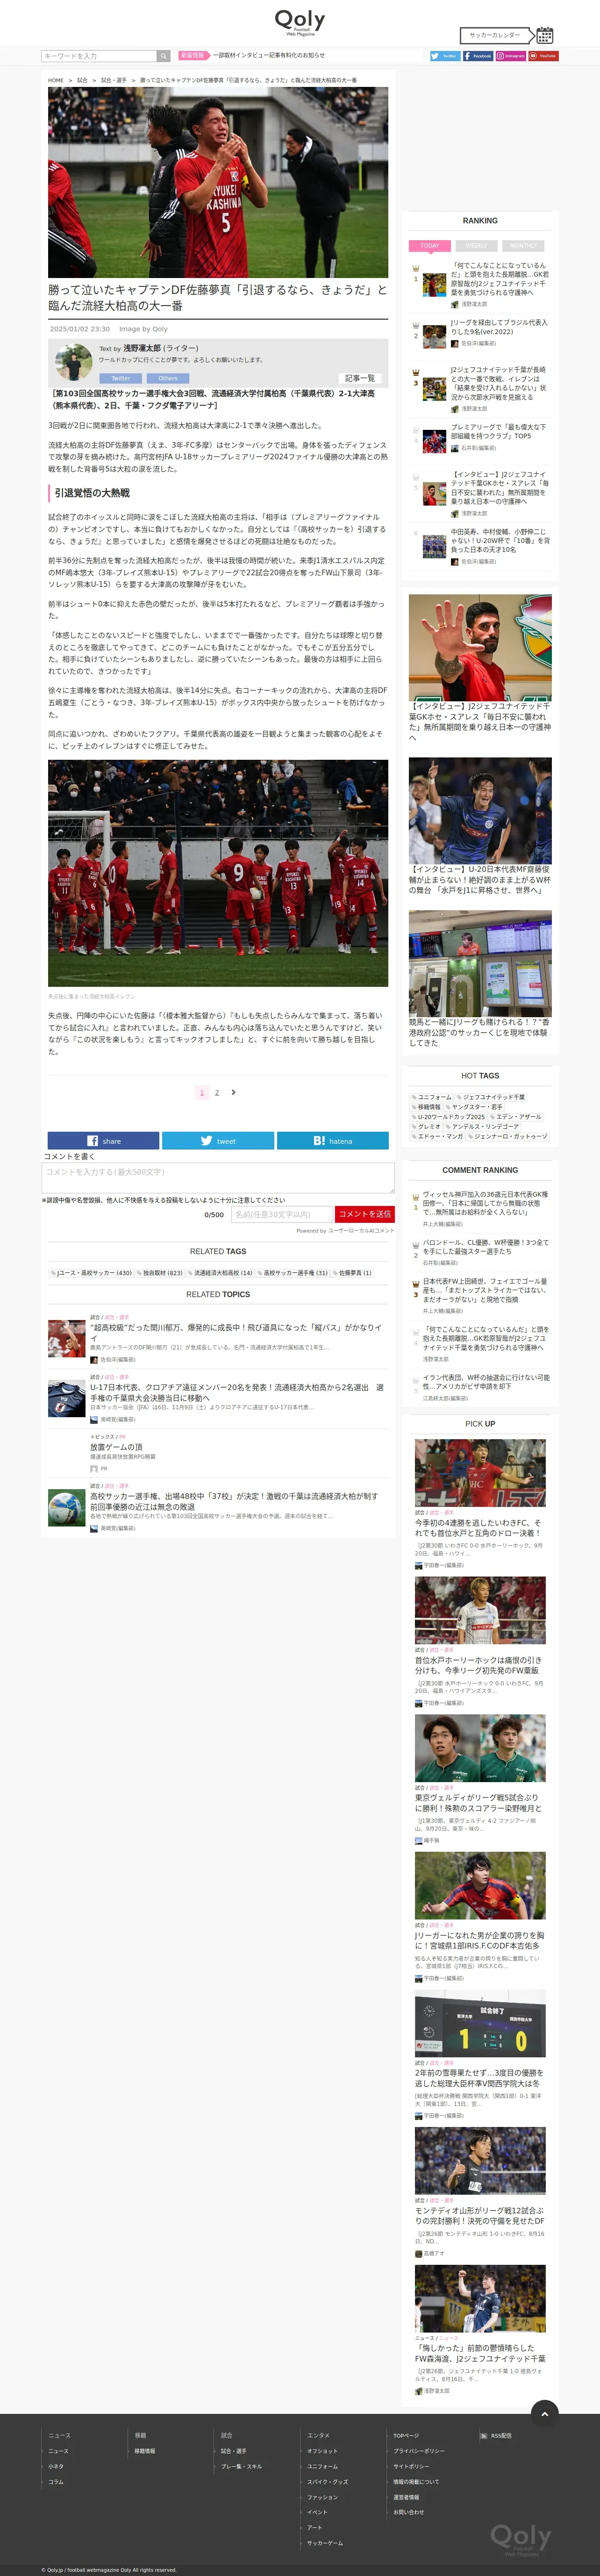Screen dimensions: 600x2576
Task: Open related topic 放置ゲームの頂 PR
Action: (x=116, y=1447)
